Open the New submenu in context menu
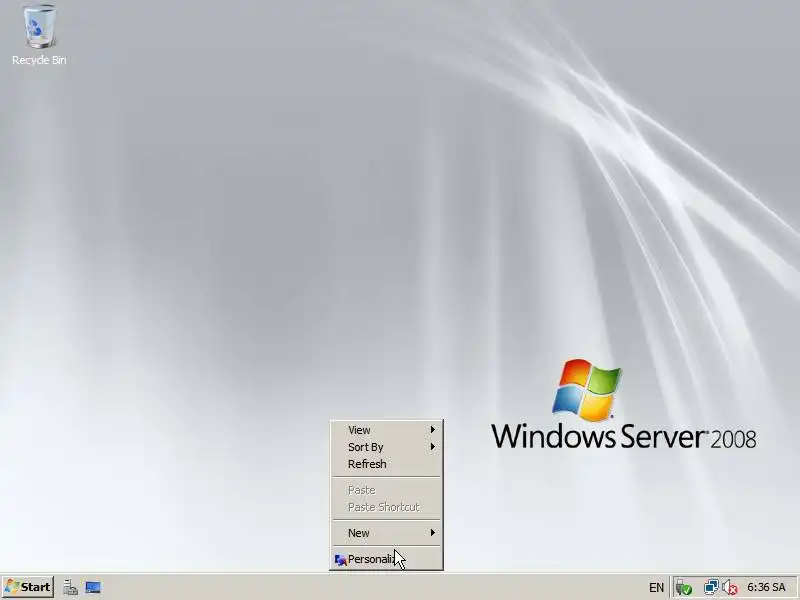800x600 pixels. click(x=387, y=533)
